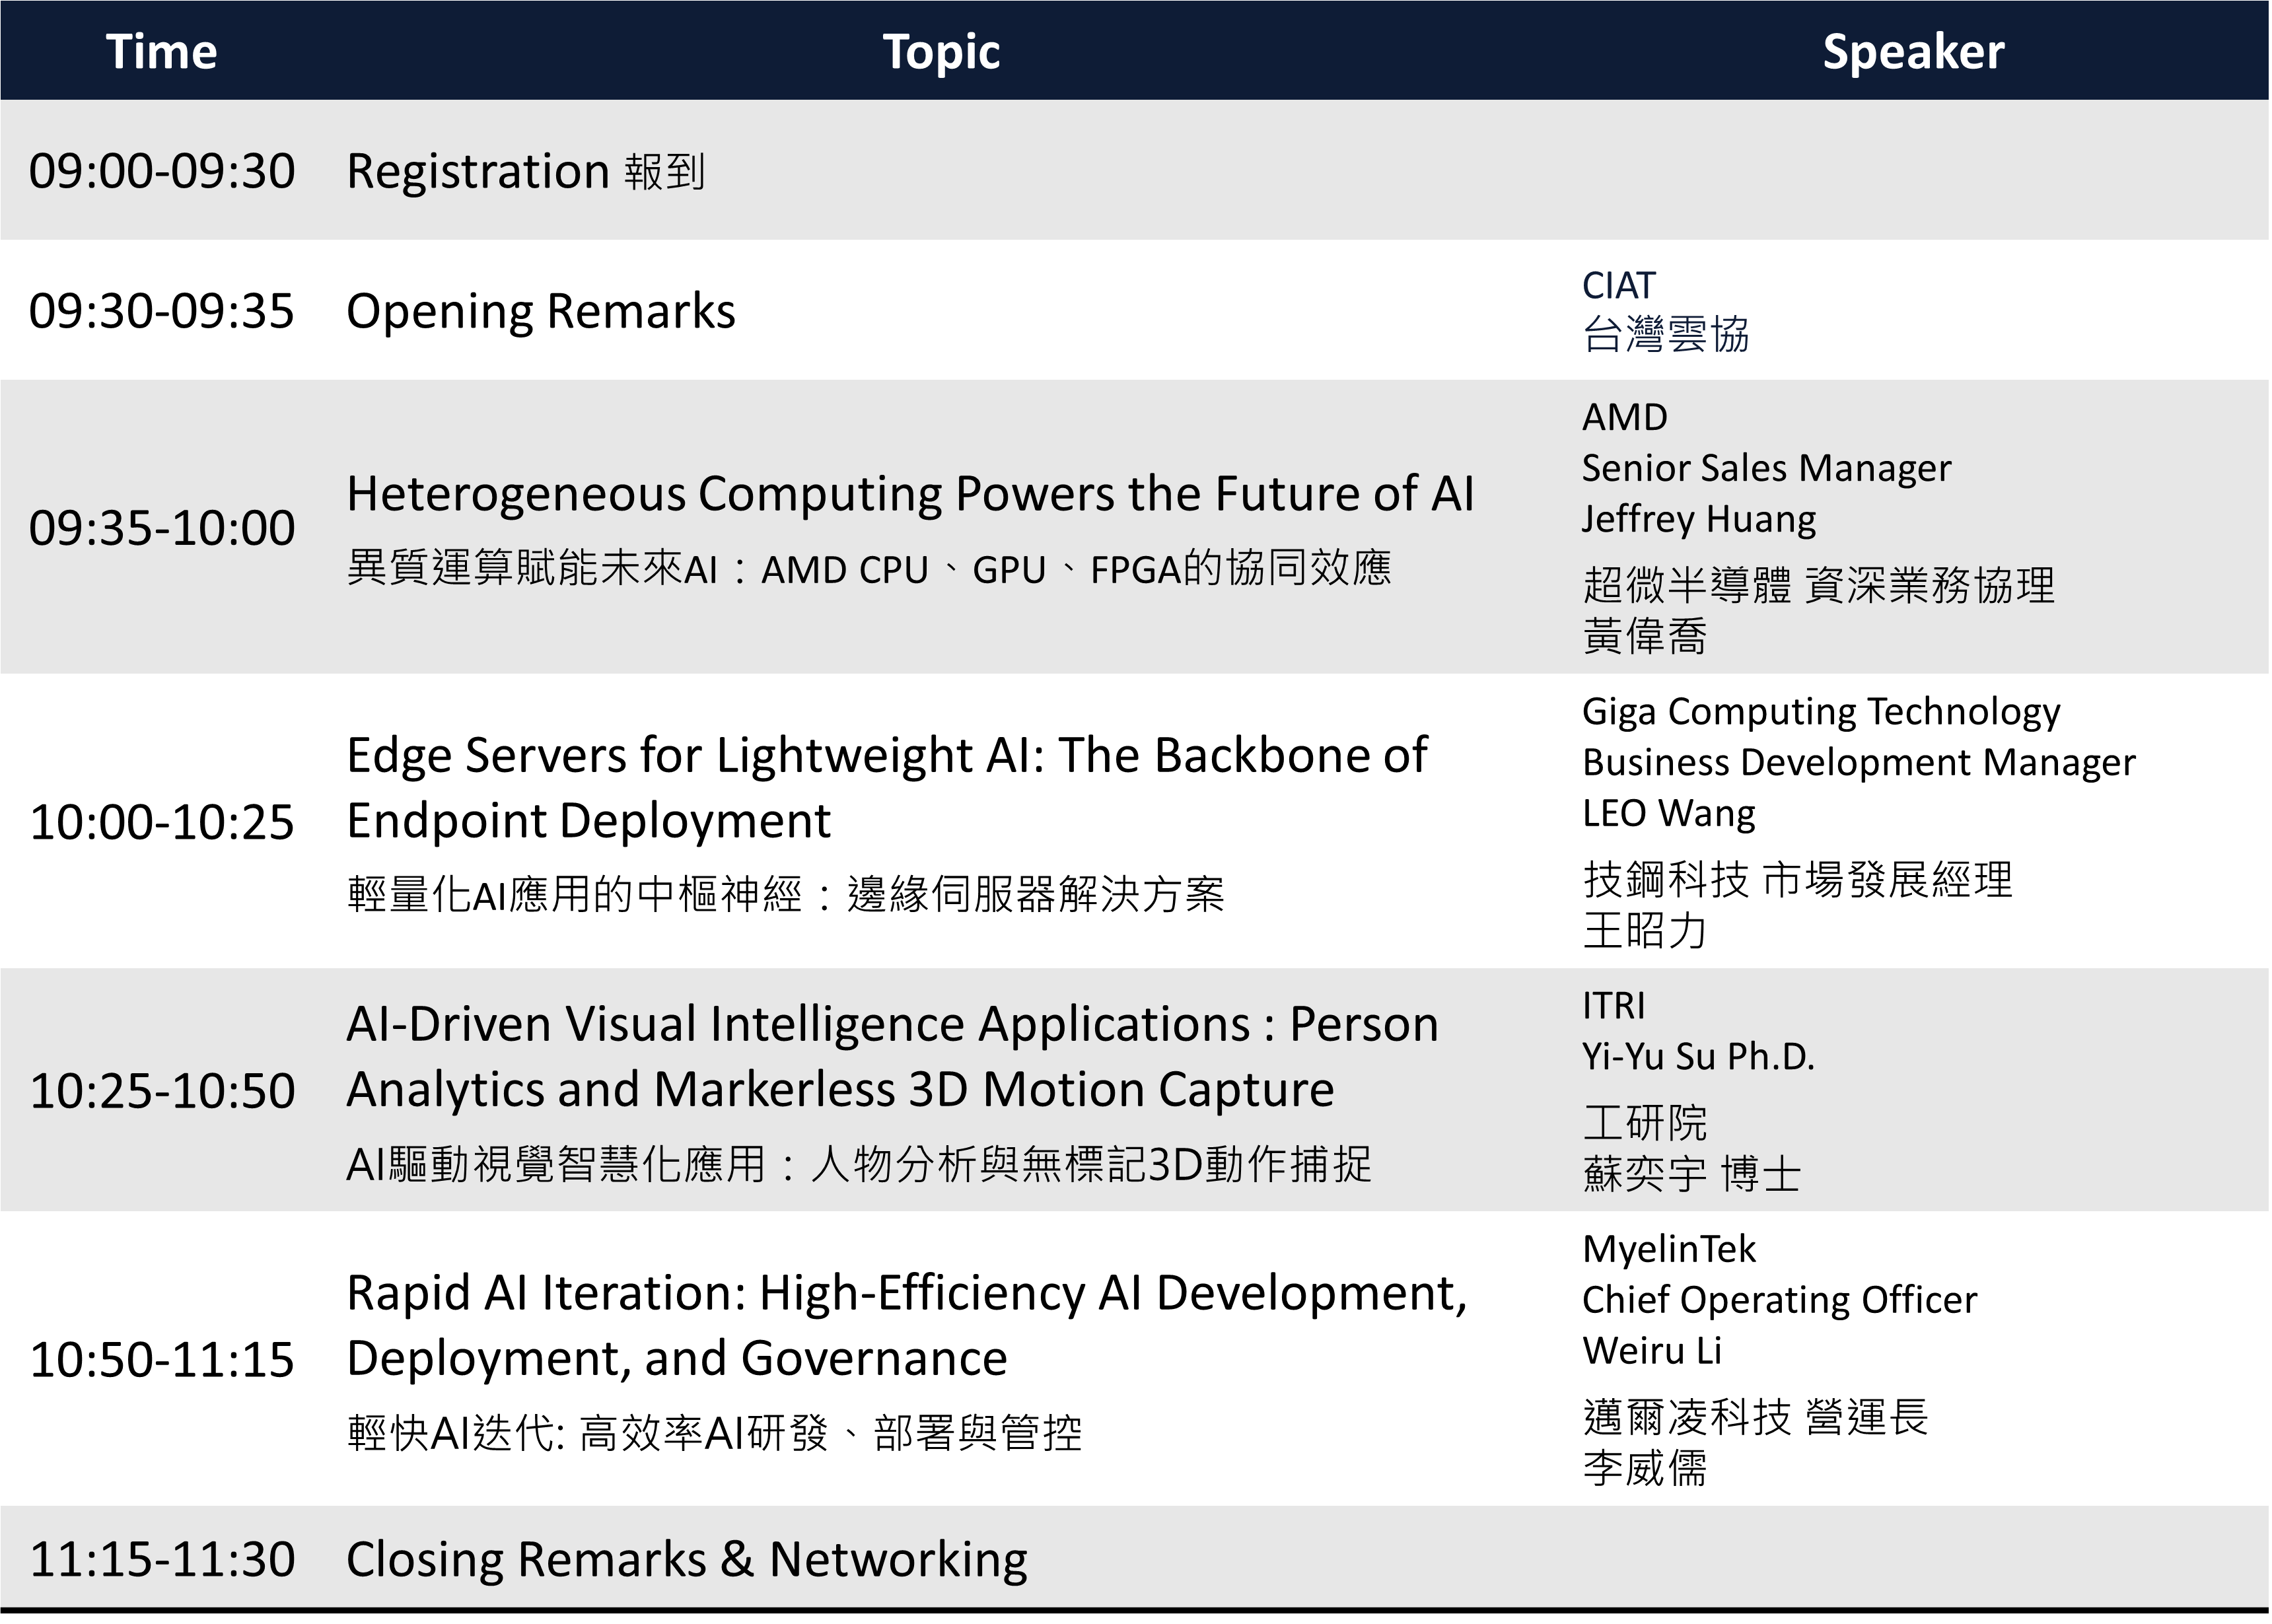
Task: Click the Topic column header
Action: click(x=941, y=51)
